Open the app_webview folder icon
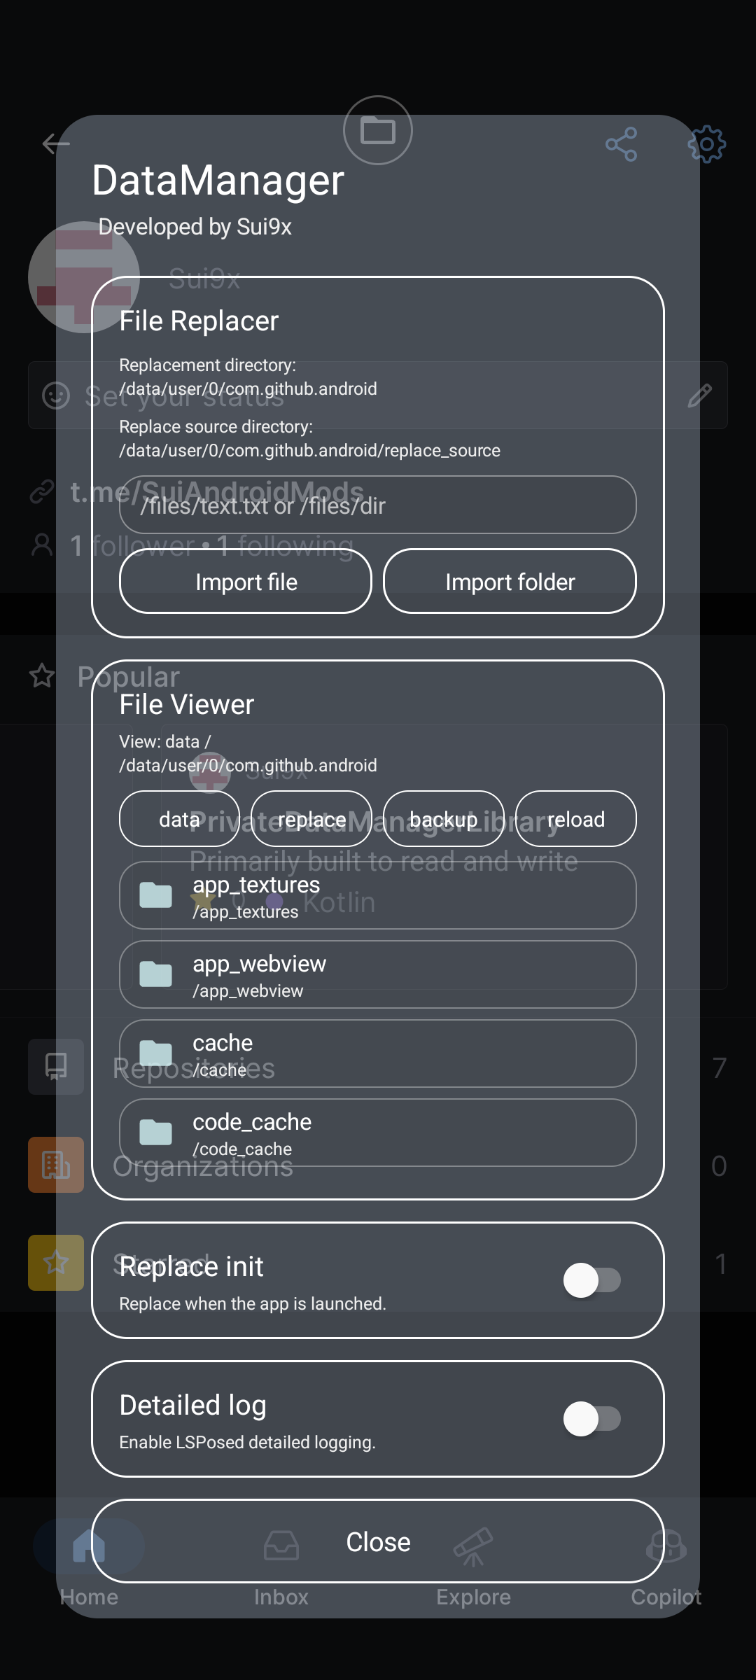The height and width of the screenshot is (1680, 756). coord(156,974)
